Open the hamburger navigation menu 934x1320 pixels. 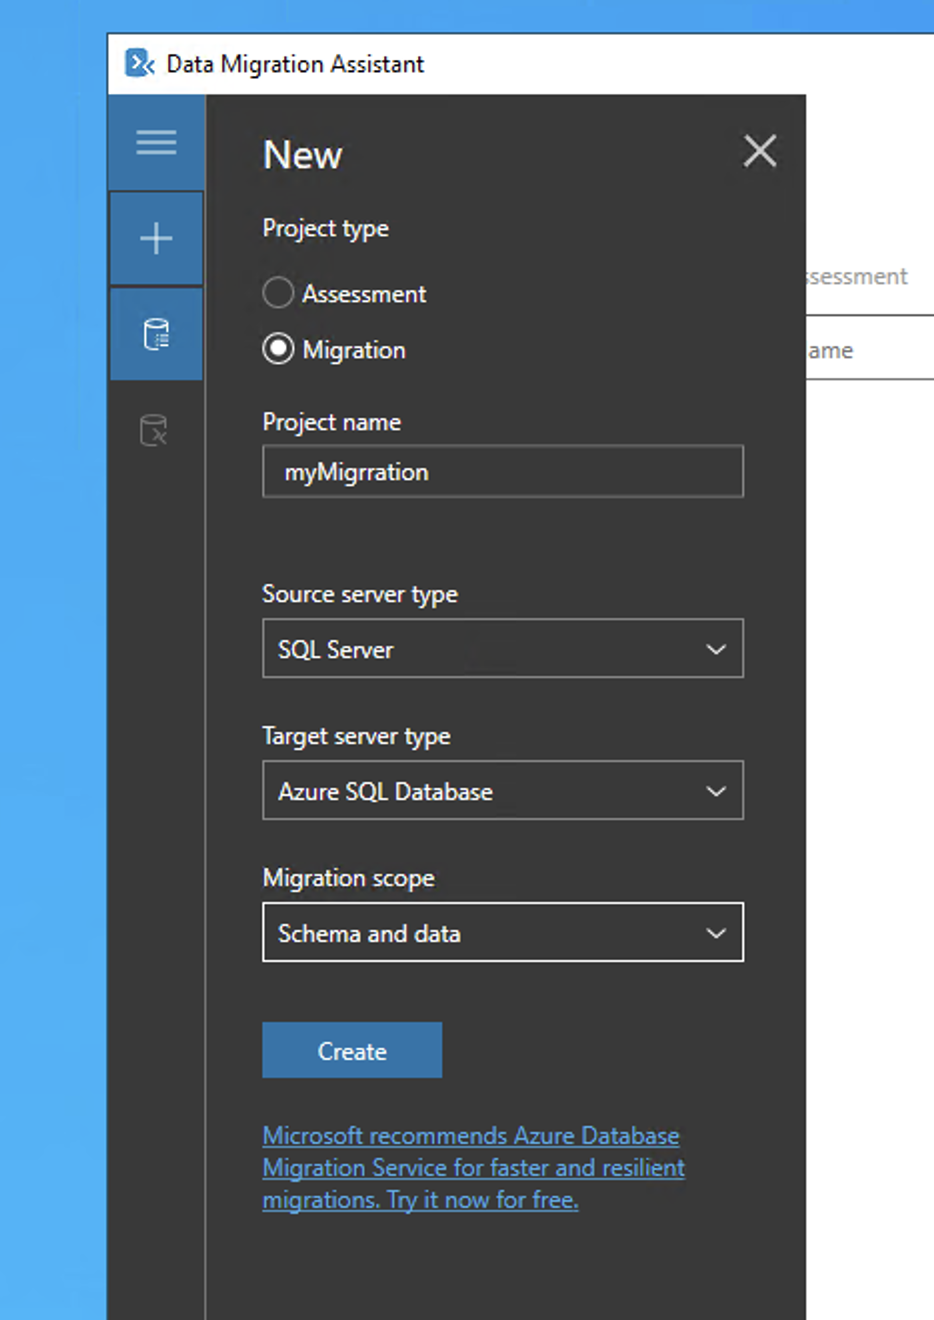(155, 142)
